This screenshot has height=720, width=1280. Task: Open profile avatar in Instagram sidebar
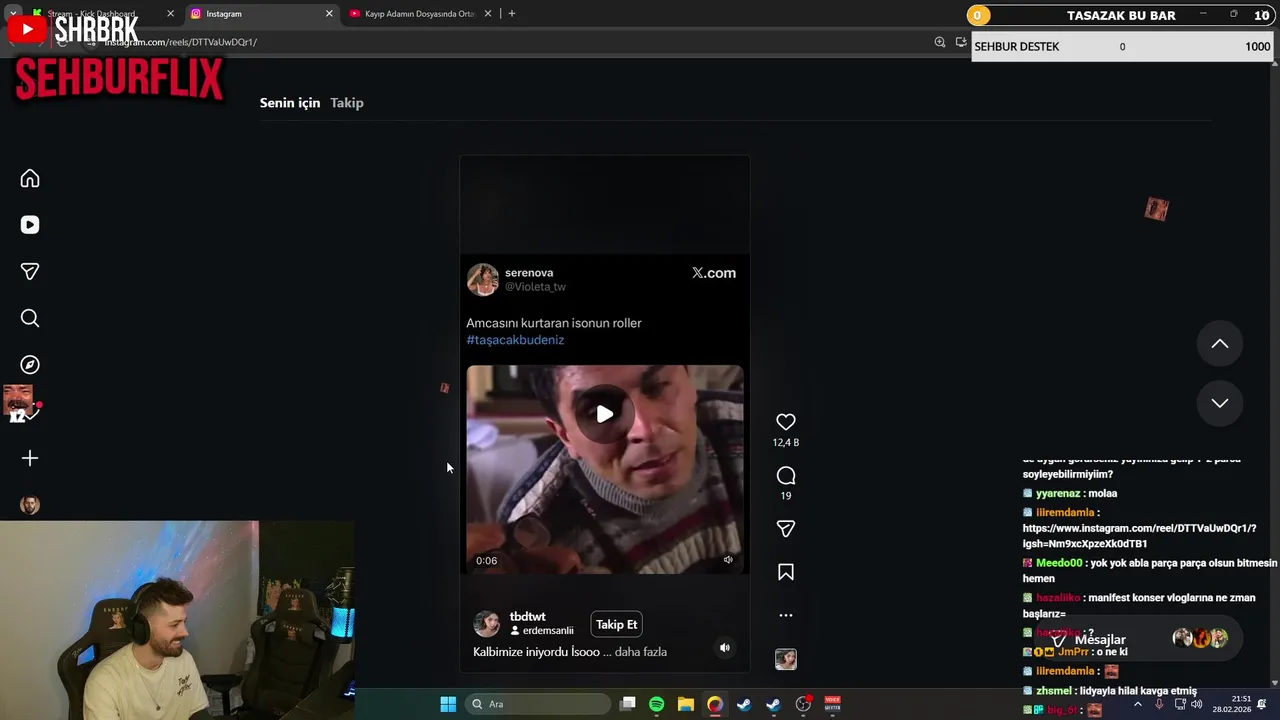click(30, 505)
